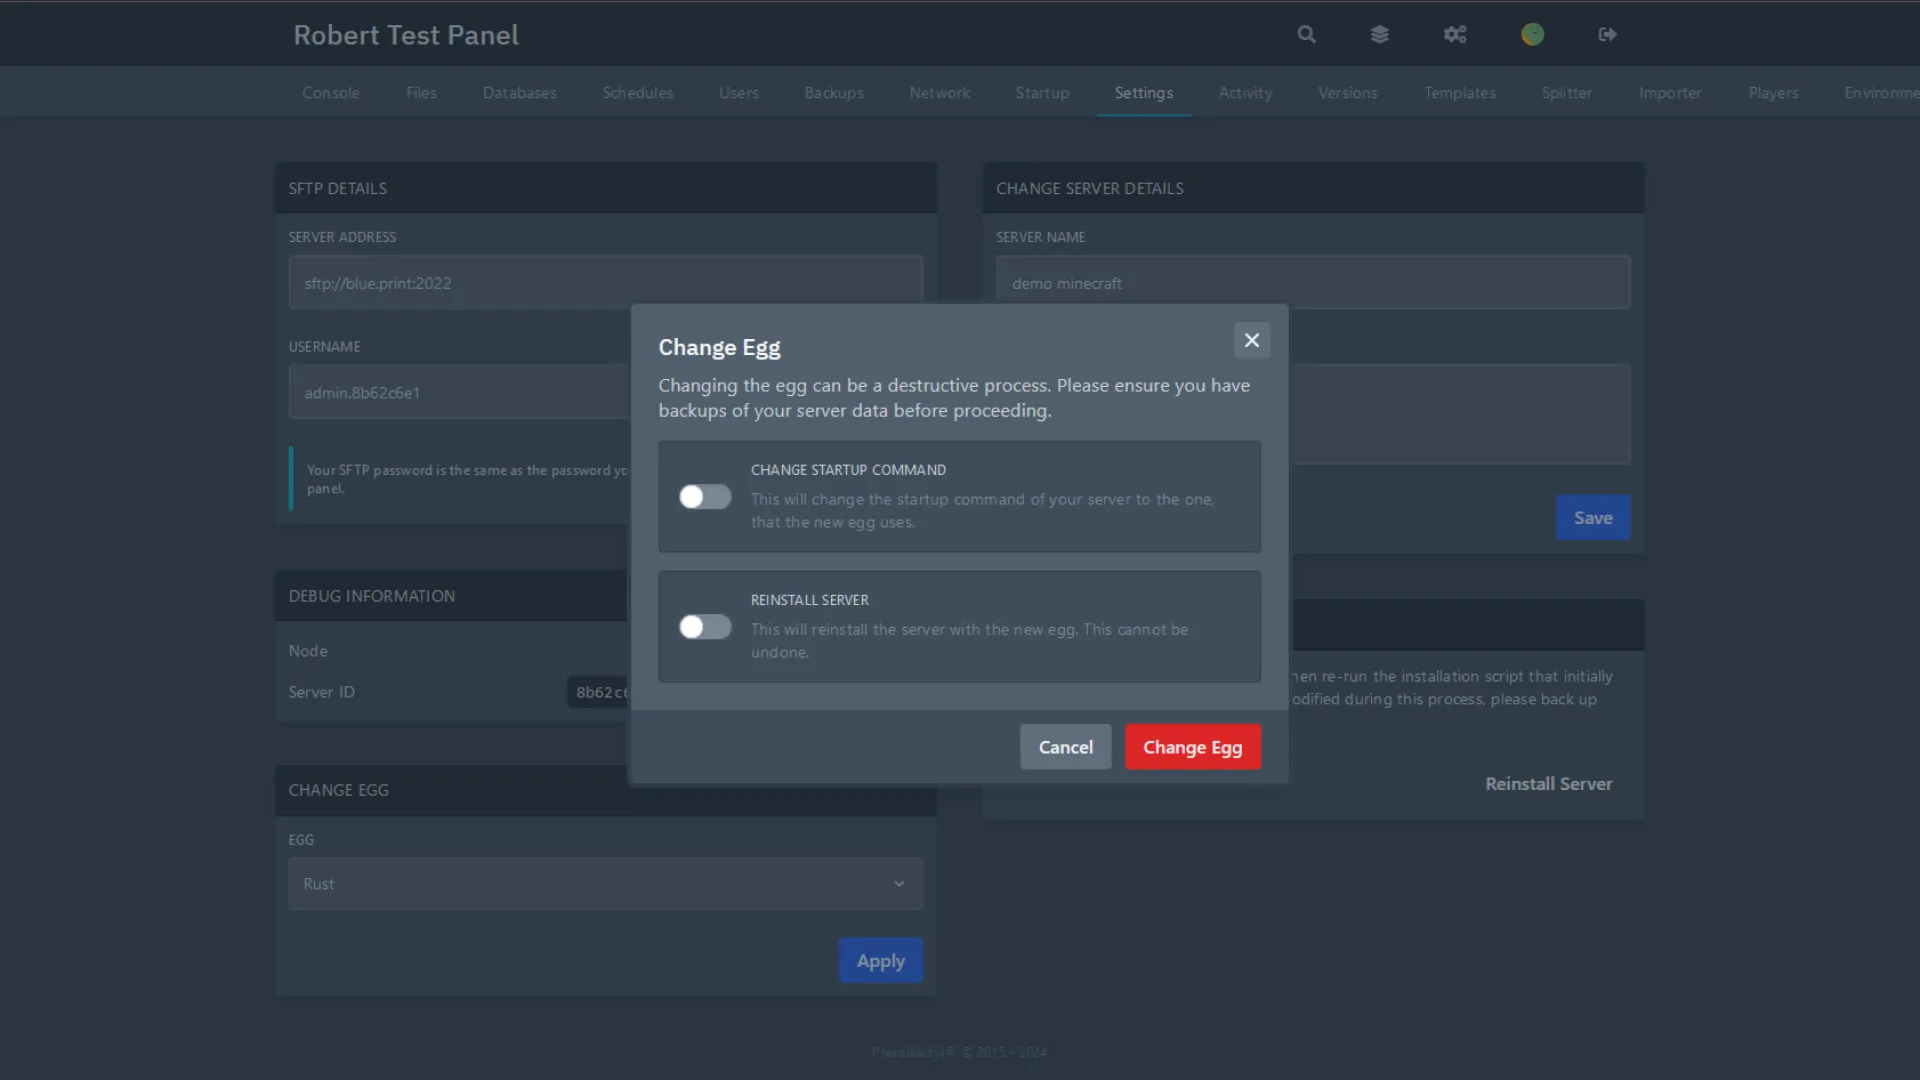Open the Backups tab
Screen dimensions: 1920x1080
tap(833, 93)
